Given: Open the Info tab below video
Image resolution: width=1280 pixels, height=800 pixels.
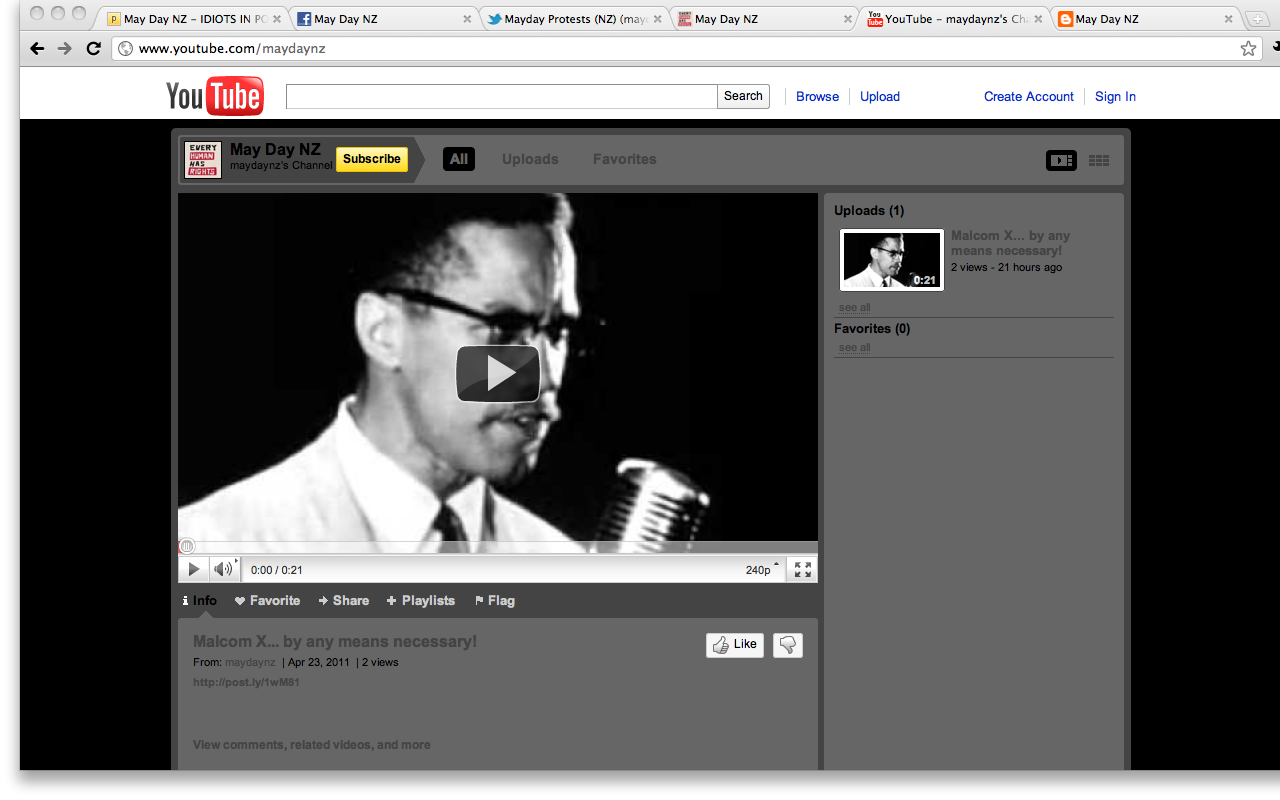Looking at the screenshot, I should tap(200, 601).
